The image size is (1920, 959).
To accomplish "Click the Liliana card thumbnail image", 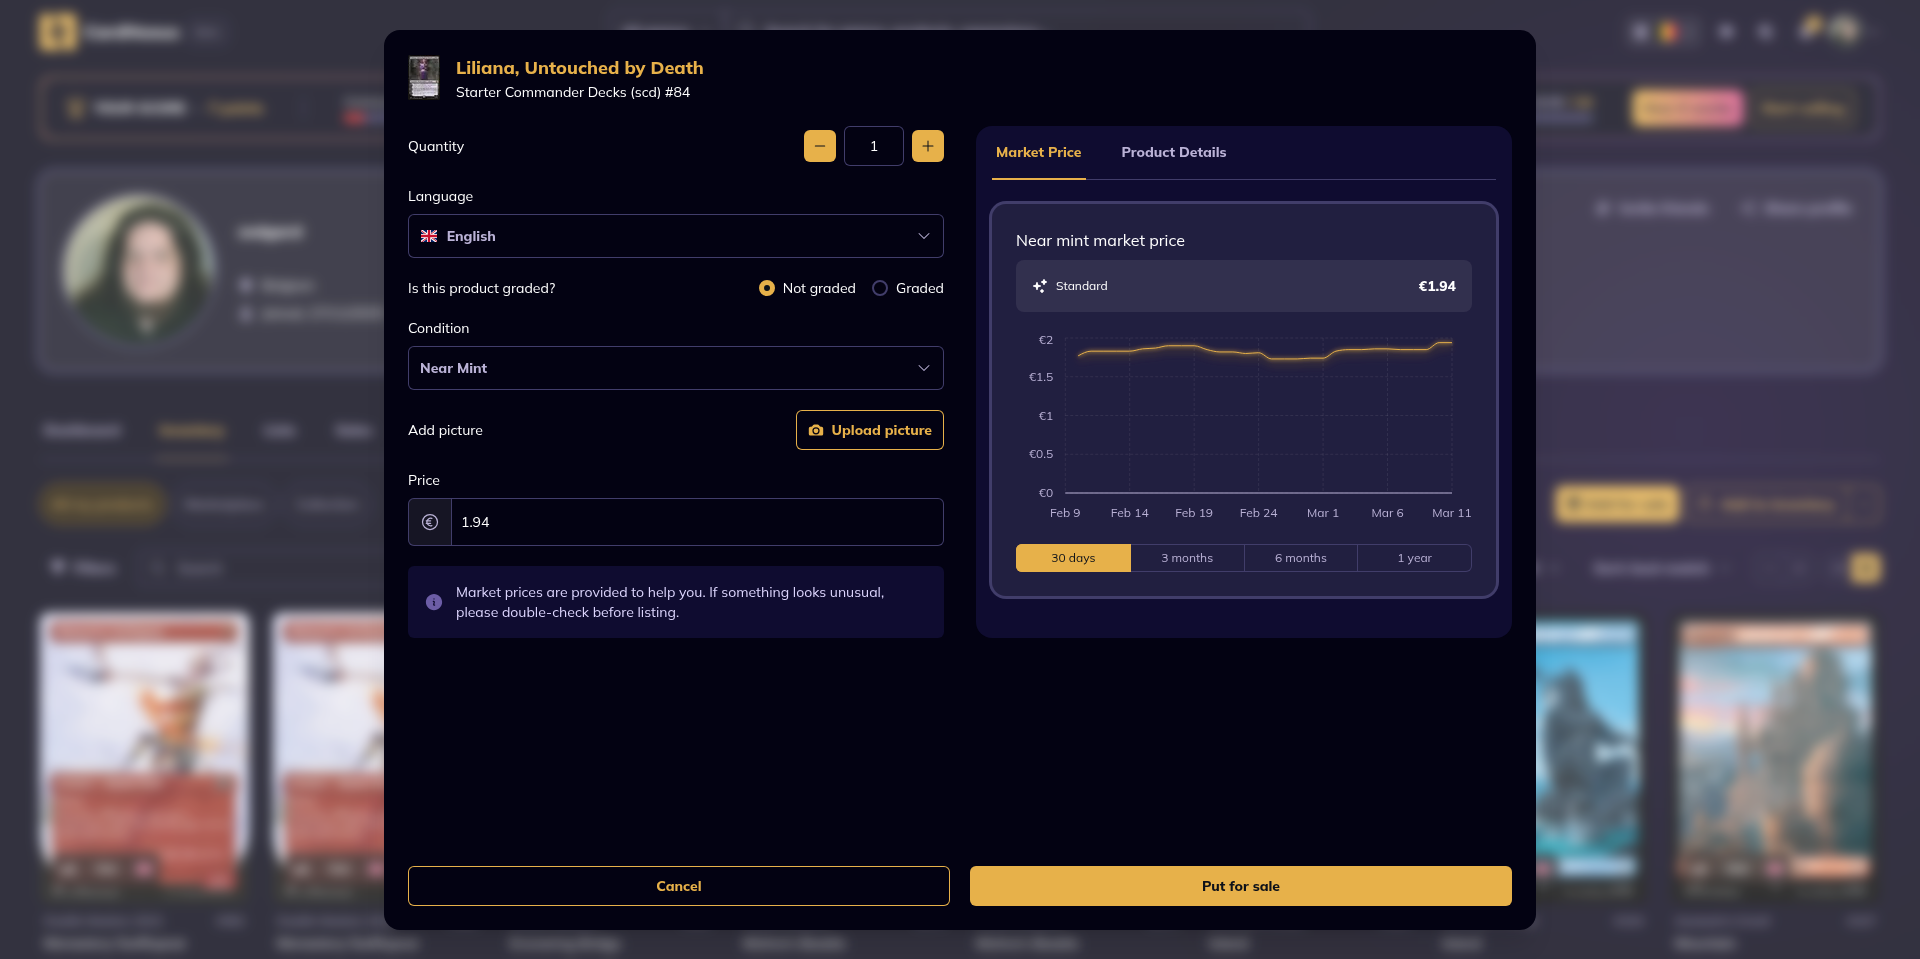I will [x=424, y=78].
